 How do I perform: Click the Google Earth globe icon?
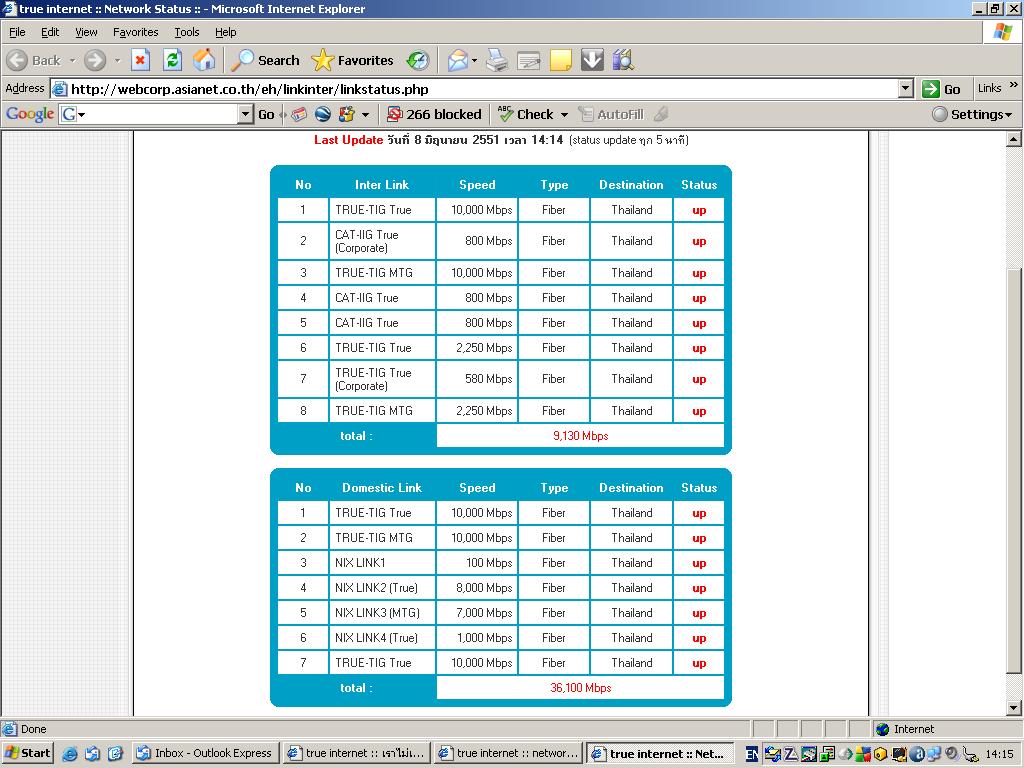click(323, 114)
